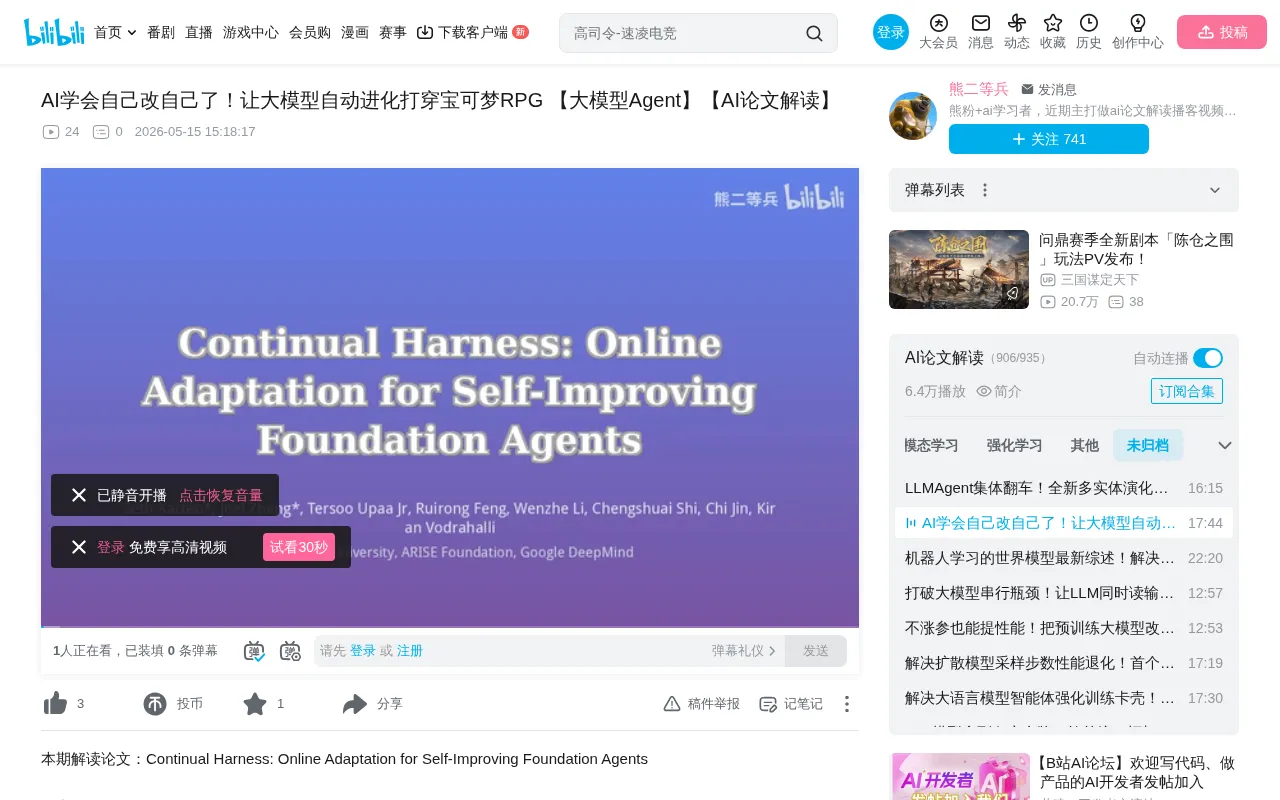Click 点击恢复音量 to unmute

221,495
